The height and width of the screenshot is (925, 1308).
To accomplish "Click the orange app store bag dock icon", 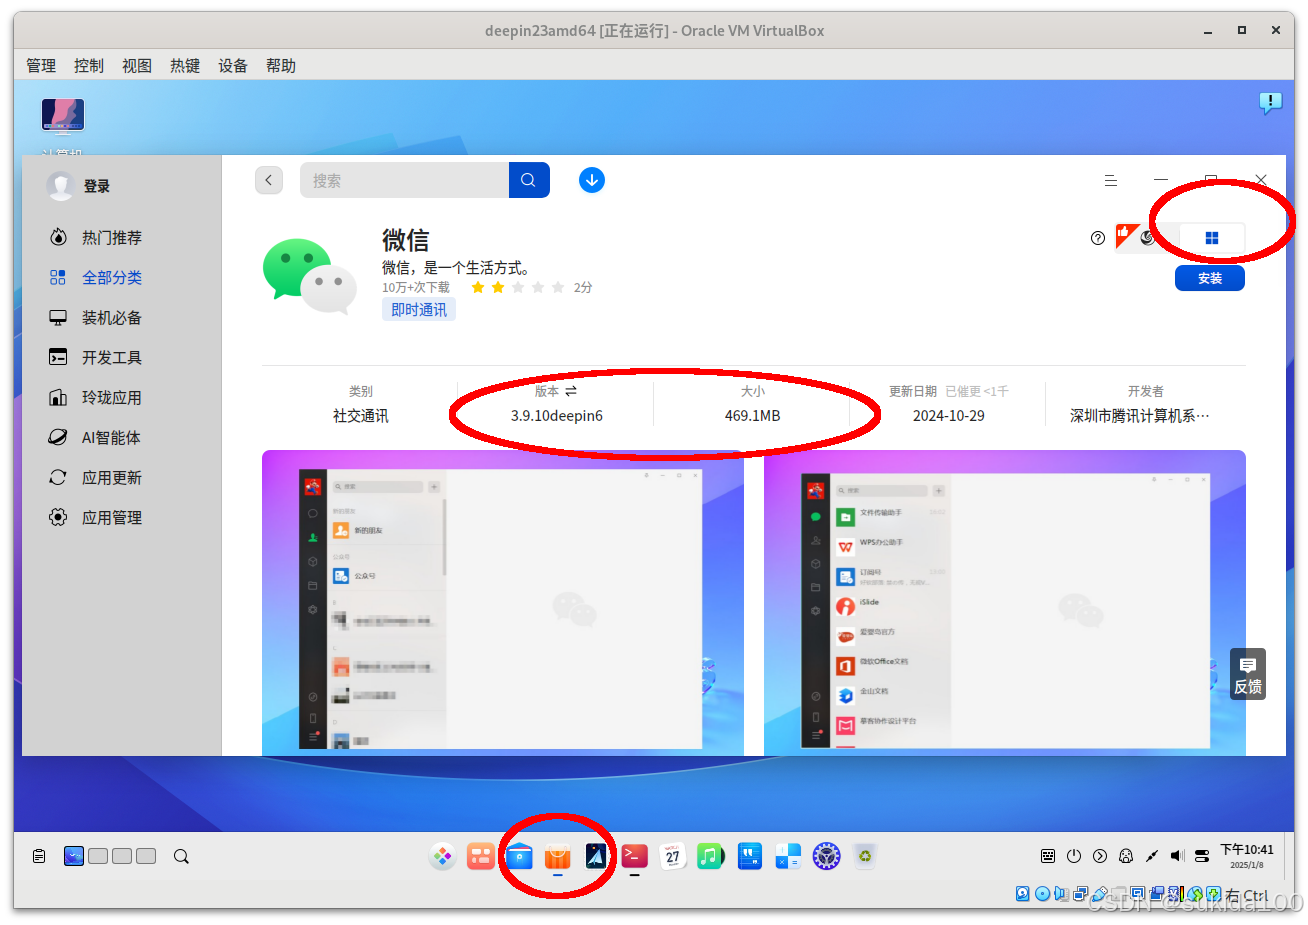I will coord(557,856).
